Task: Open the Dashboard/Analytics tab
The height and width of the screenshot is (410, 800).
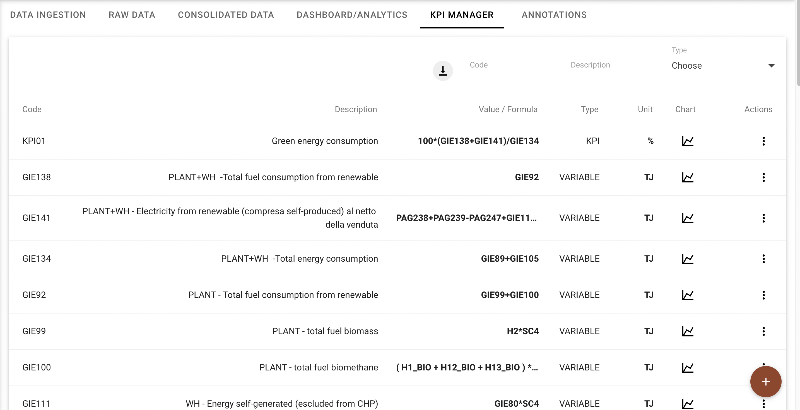Action: pos(351,15)
